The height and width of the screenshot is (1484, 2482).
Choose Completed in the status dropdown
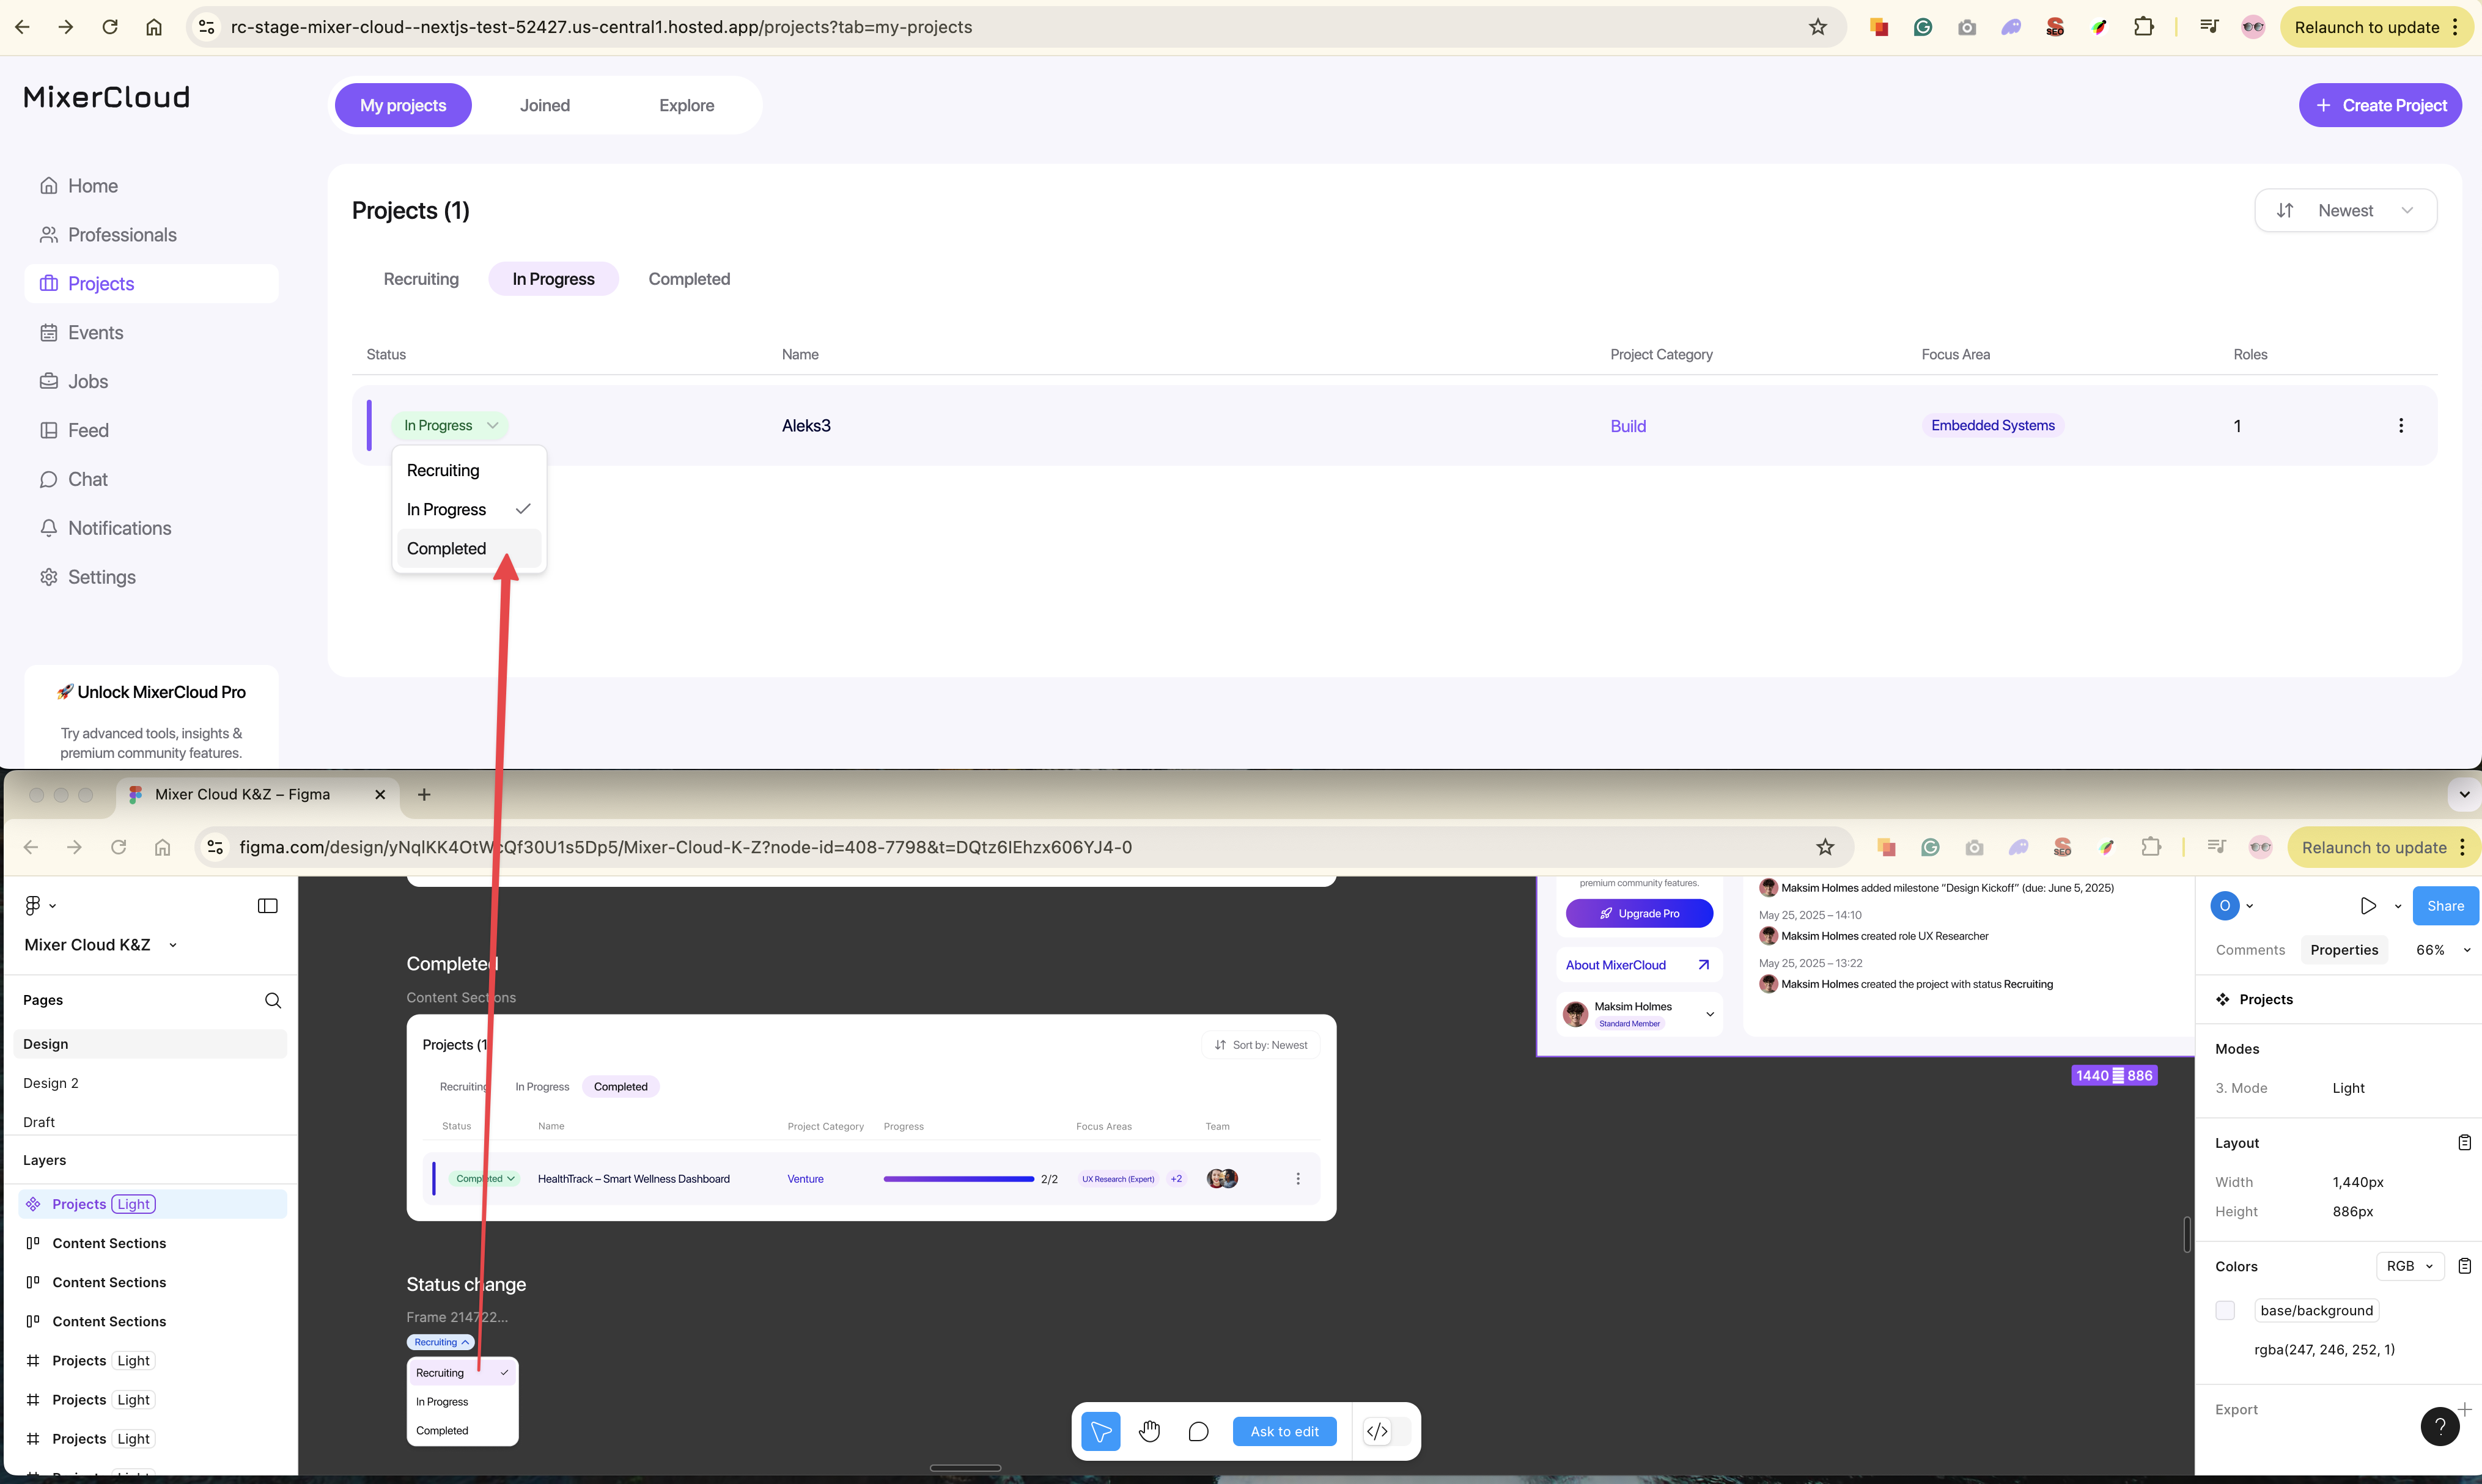[446, 548]
